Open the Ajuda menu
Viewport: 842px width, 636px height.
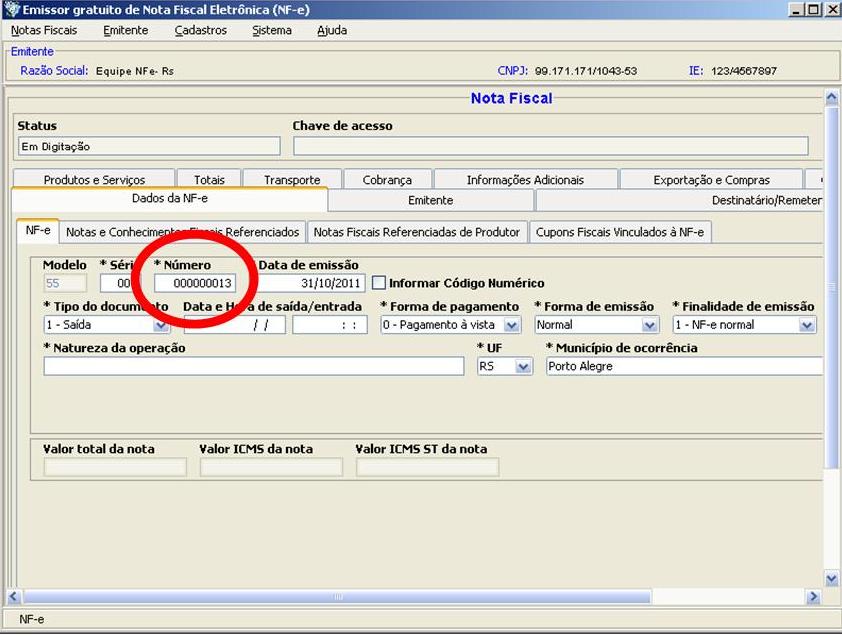(x=332, y=31)
